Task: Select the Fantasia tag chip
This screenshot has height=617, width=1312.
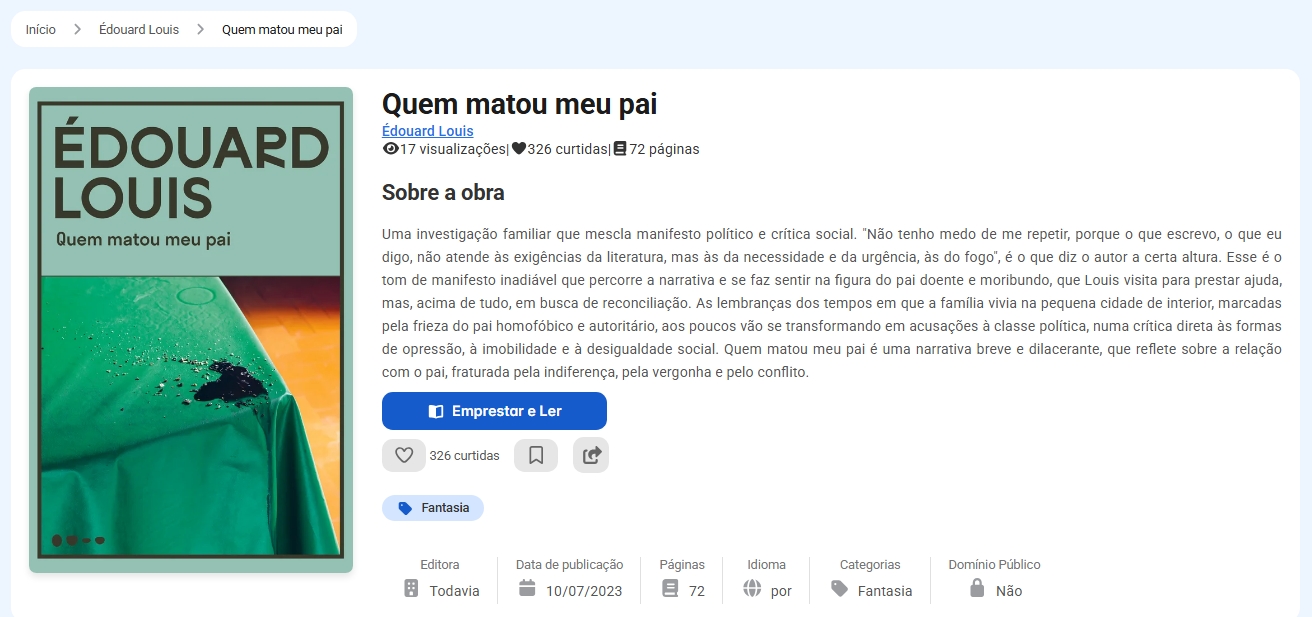Action: coord(433,508)
